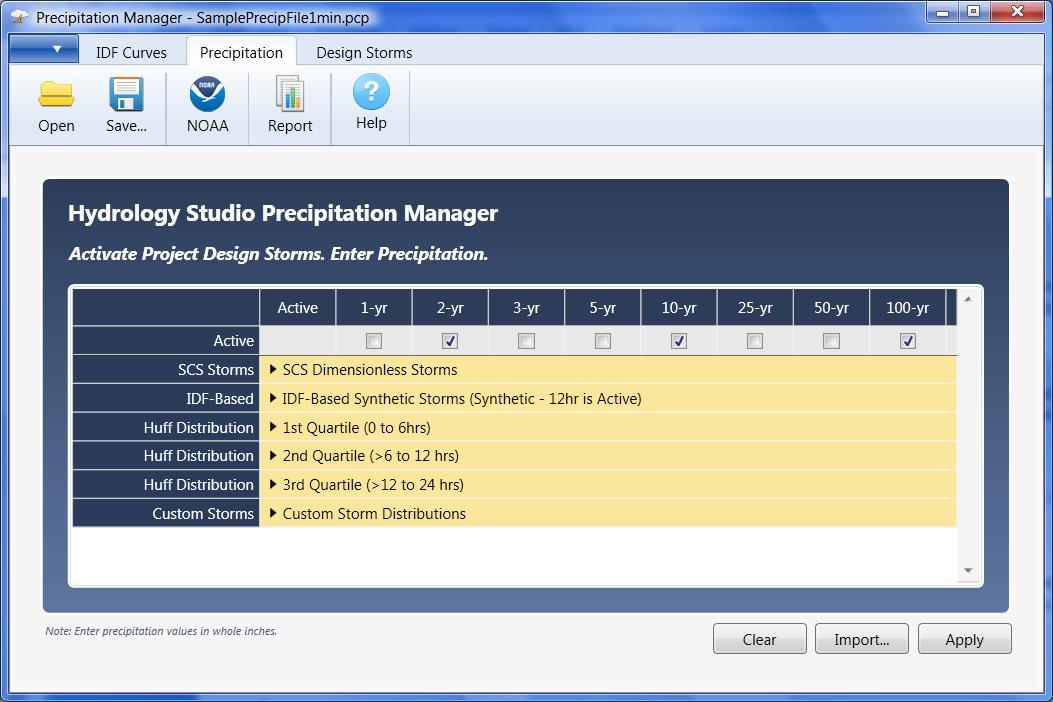Screen dimensions: 1053x702
Task: Save the precipitation file
Action: pos(126,103)
